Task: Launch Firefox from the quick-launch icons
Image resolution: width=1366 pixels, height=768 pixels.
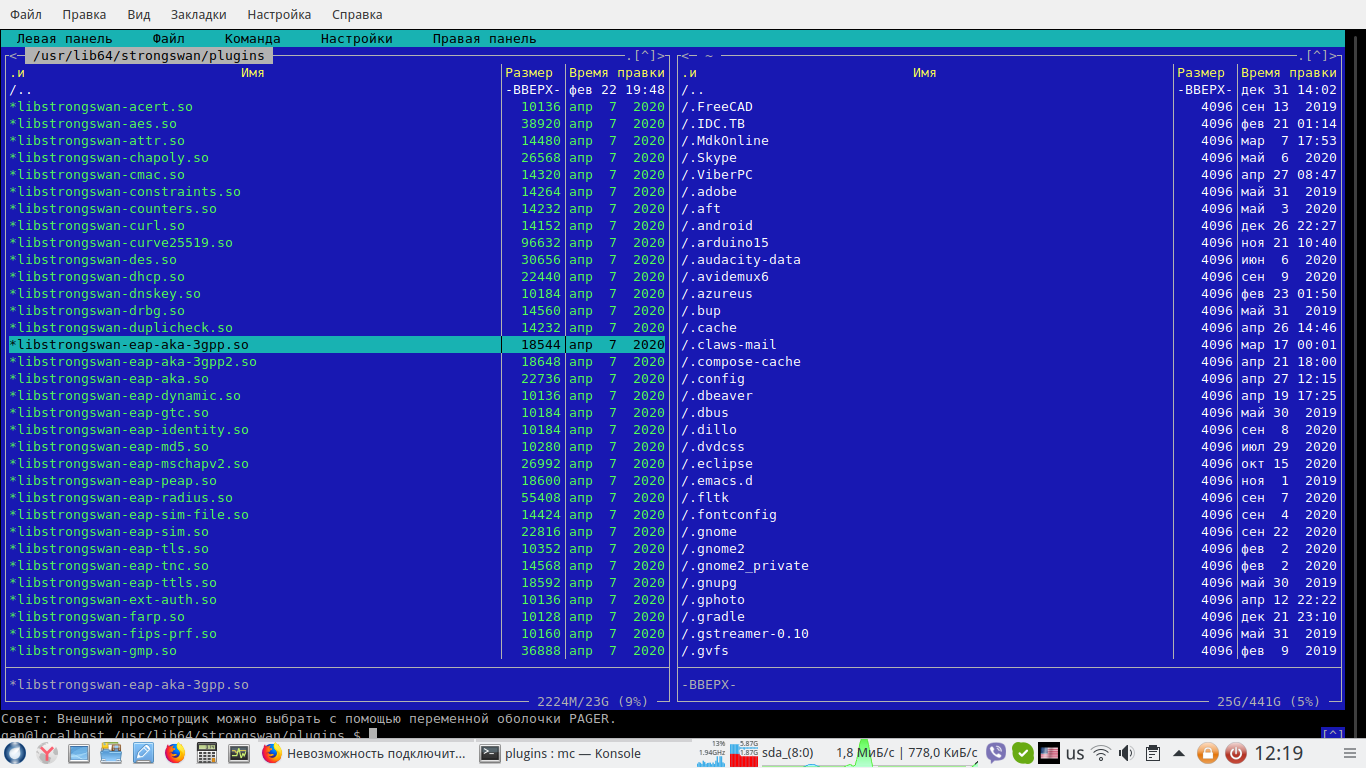Action: click(x=175, y=753)
